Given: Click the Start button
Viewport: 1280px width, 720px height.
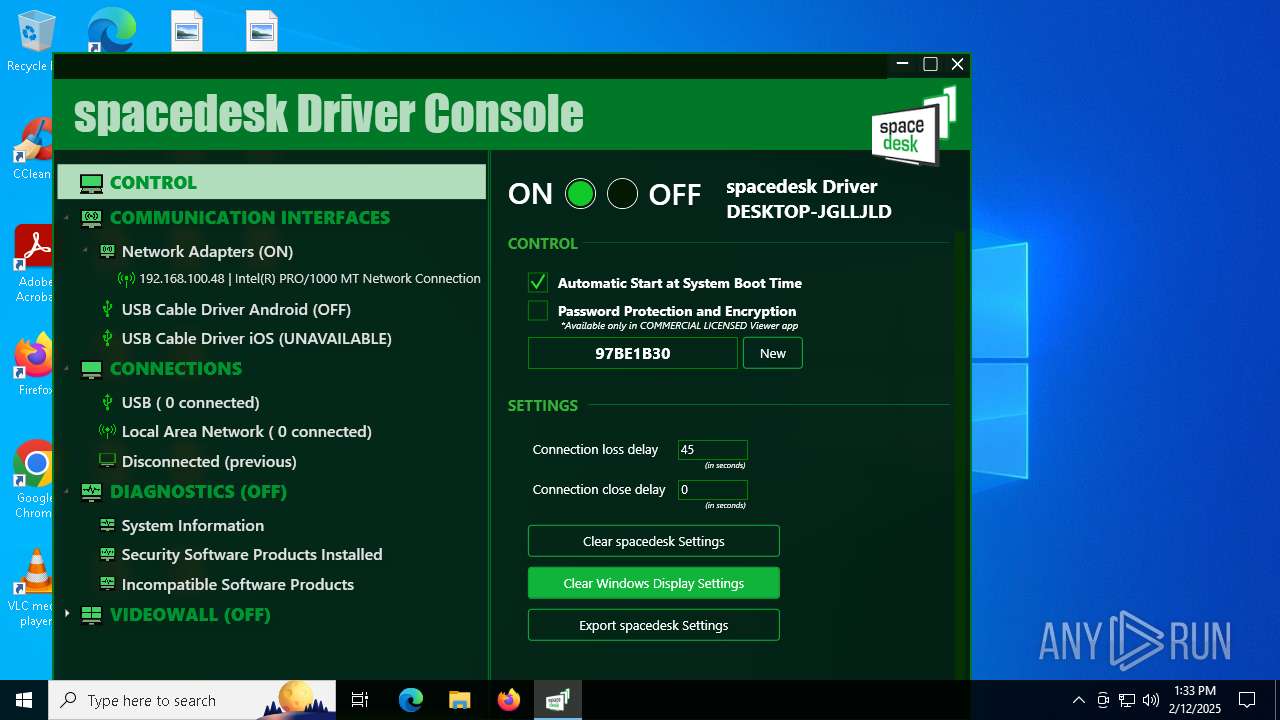Looking at the screenshot, I should (x=24, y=700).
